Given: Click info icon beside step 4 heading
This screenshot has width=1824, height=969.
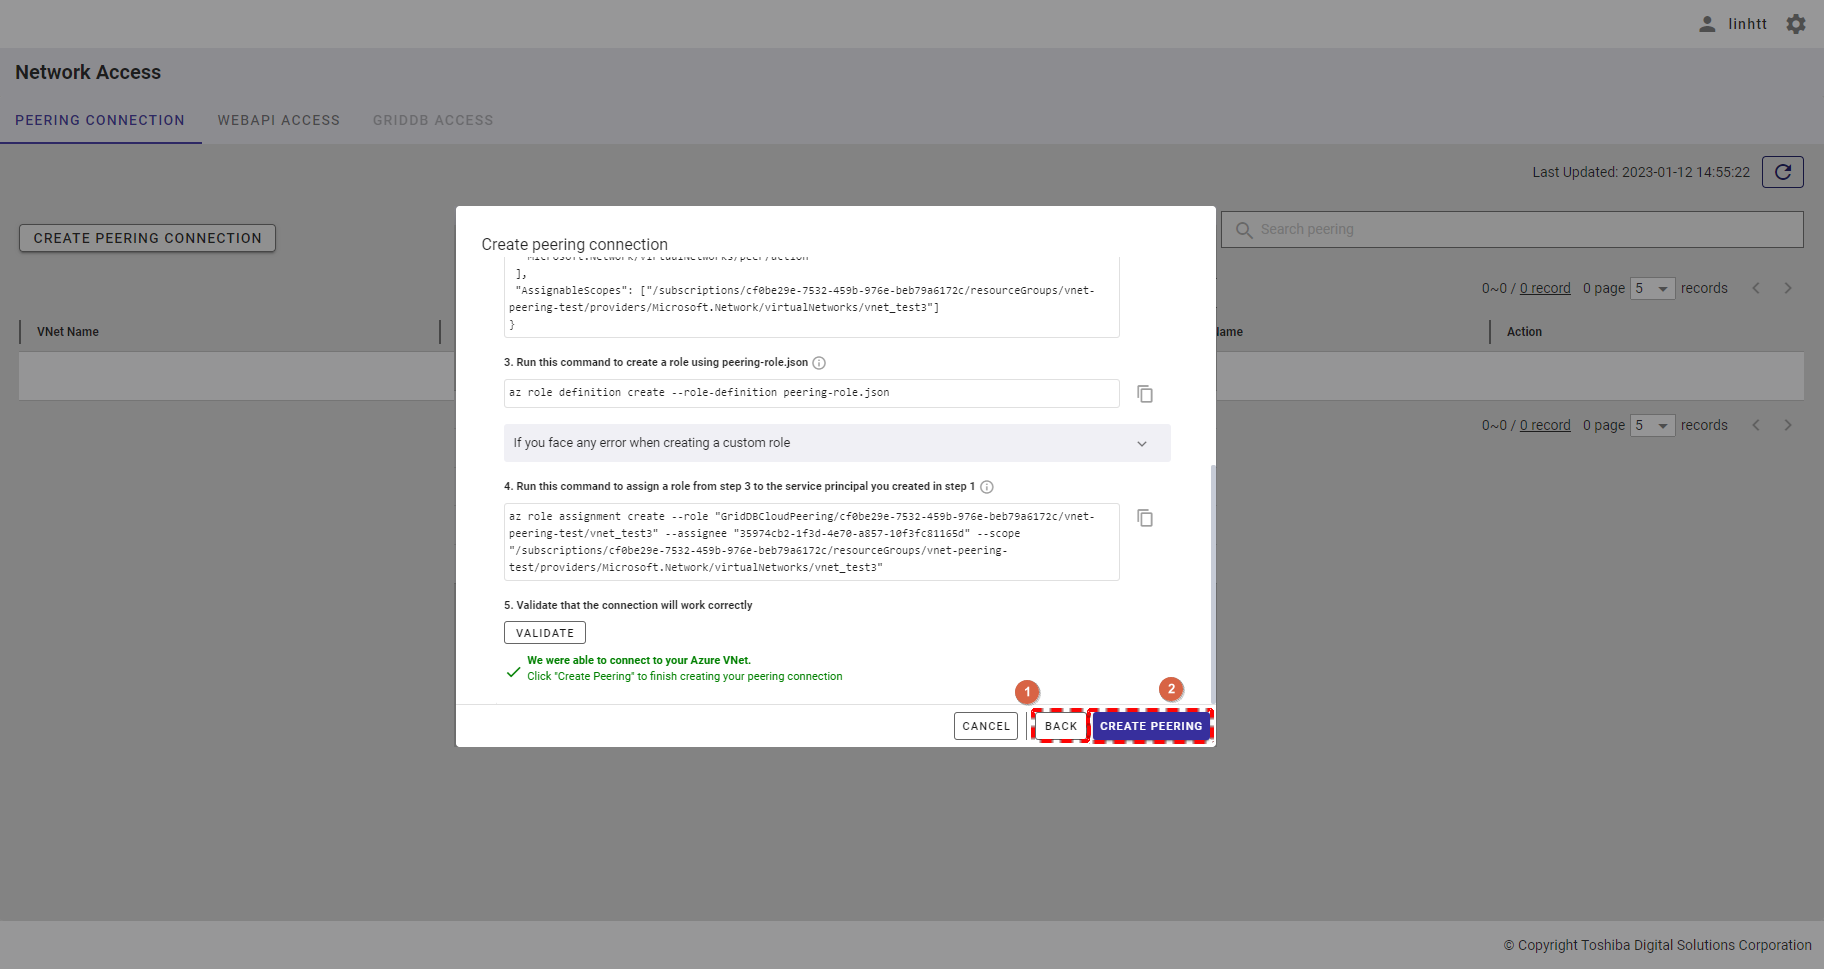Looking at the screenshot, I should (x=987, y=487).
